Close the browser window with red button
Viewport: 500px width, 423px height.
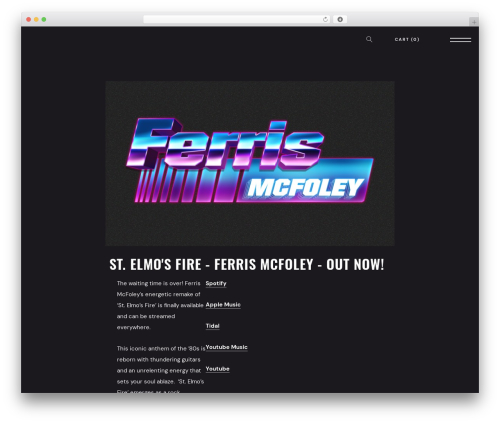pos(29,20)
